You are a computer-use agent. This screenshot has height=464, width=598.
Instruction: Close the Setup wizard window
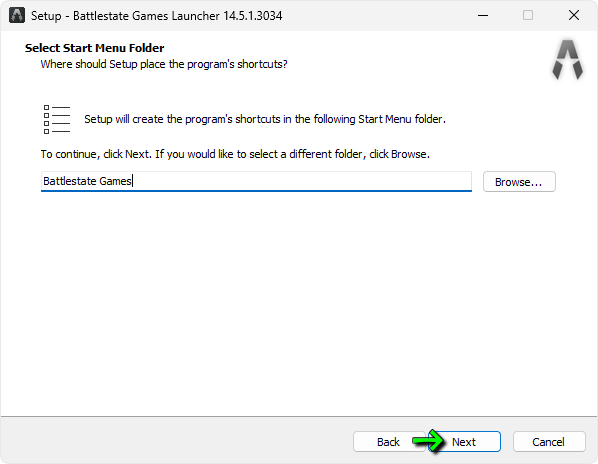click(574, 15)
